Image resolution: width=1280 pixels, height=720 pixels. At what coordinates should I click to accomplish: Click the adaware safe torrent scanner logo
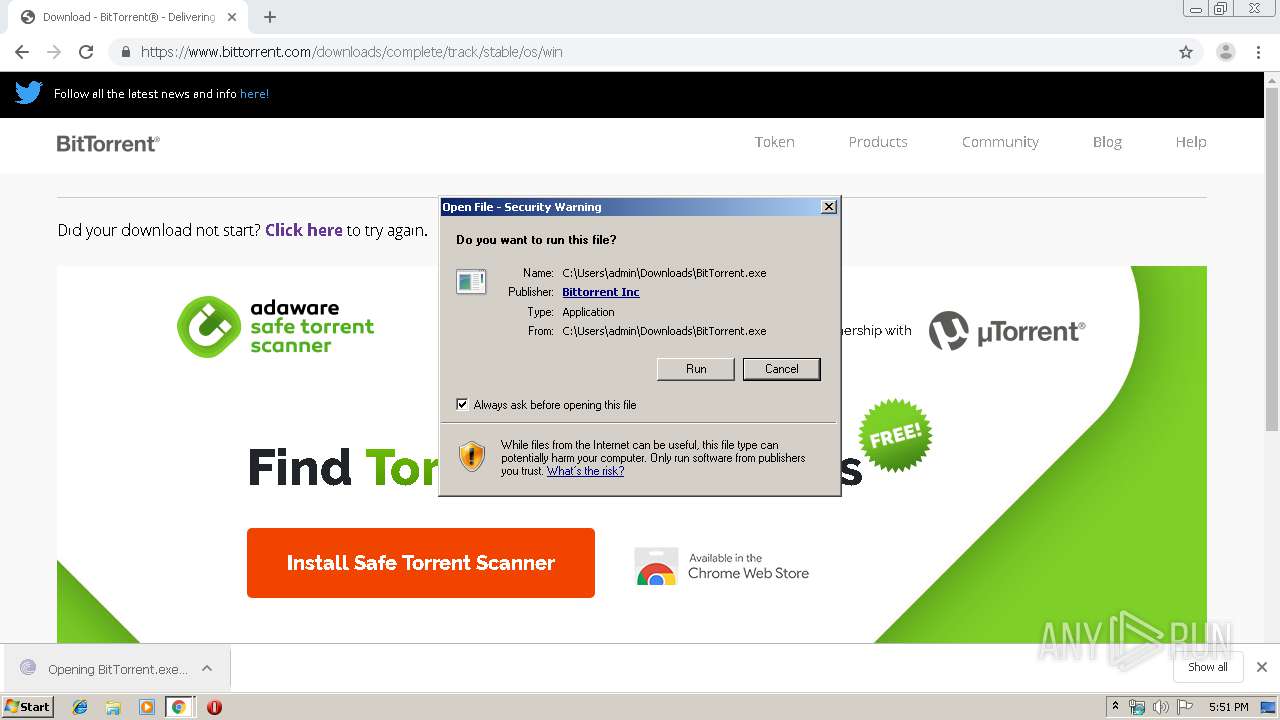click(276, 326)
